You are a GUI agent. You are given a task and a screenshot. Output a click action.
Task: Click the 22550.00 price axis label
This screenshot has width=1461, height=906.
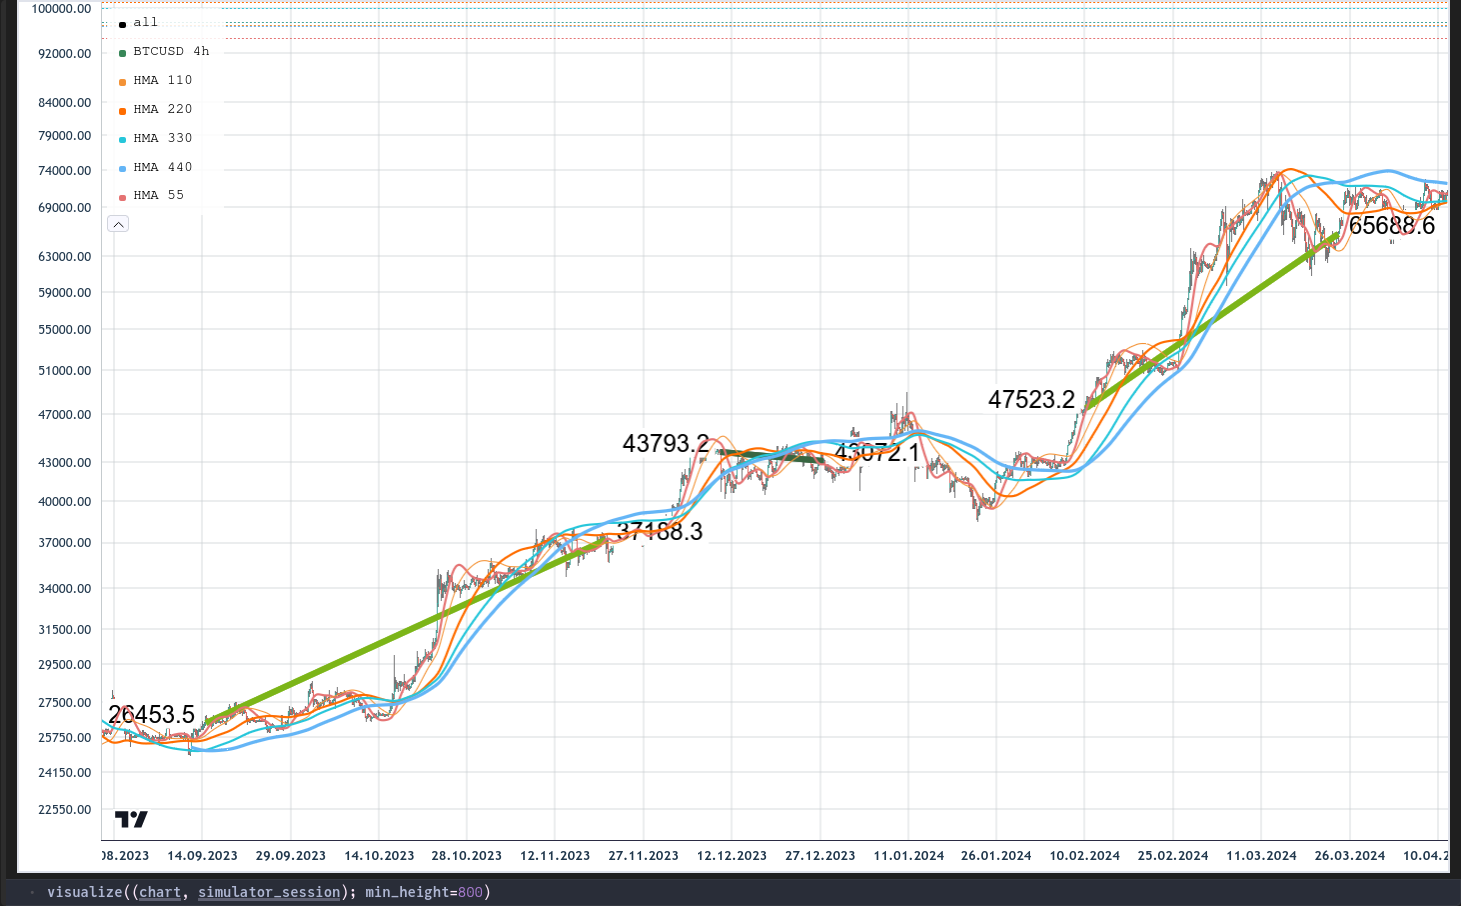(65, 809)
